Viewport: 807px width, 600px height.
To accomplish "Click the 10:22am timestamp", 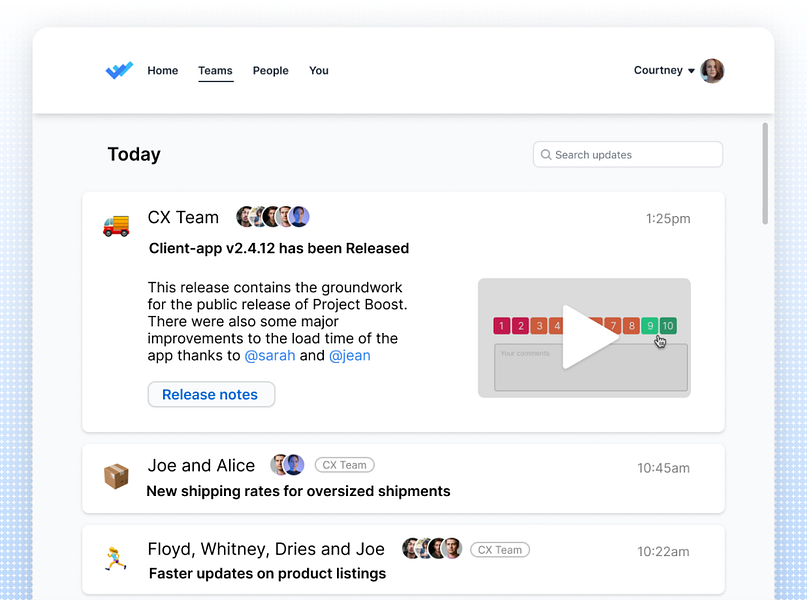I will [663, 552].
